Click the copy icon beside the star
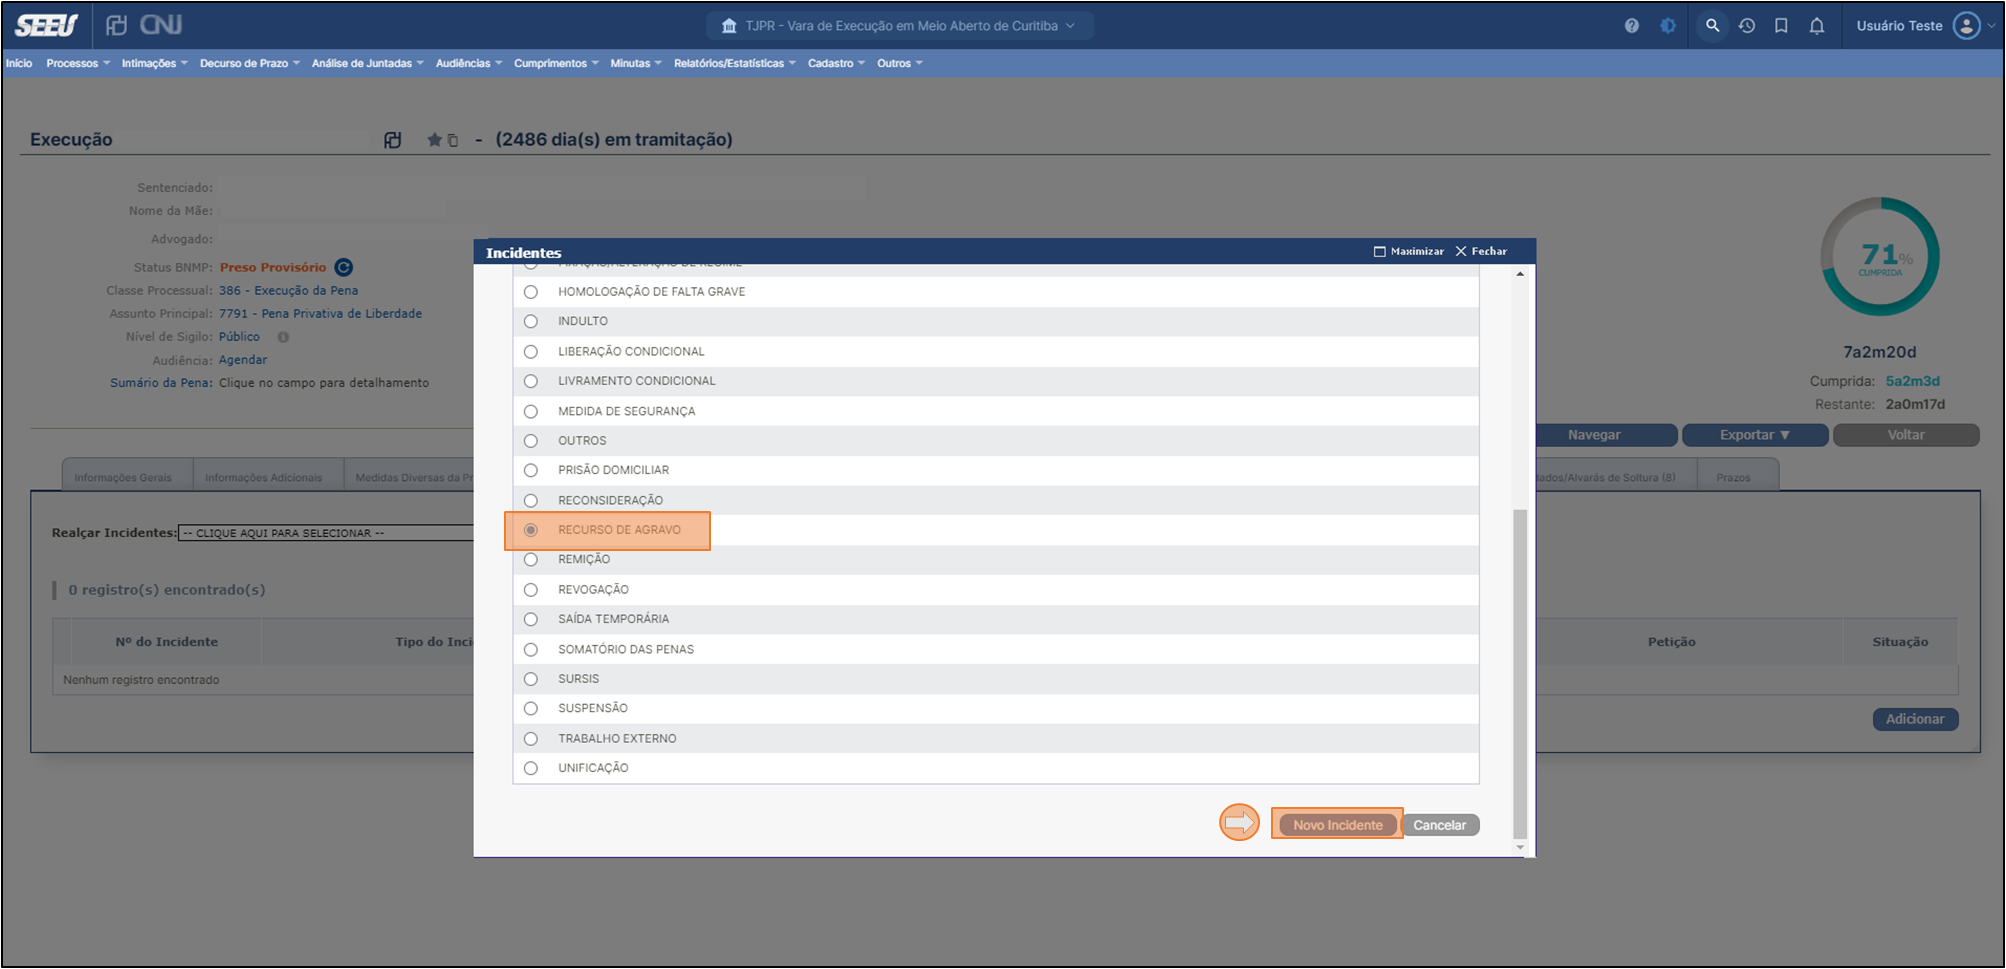The image size is (2006, 969). (453, 141)
